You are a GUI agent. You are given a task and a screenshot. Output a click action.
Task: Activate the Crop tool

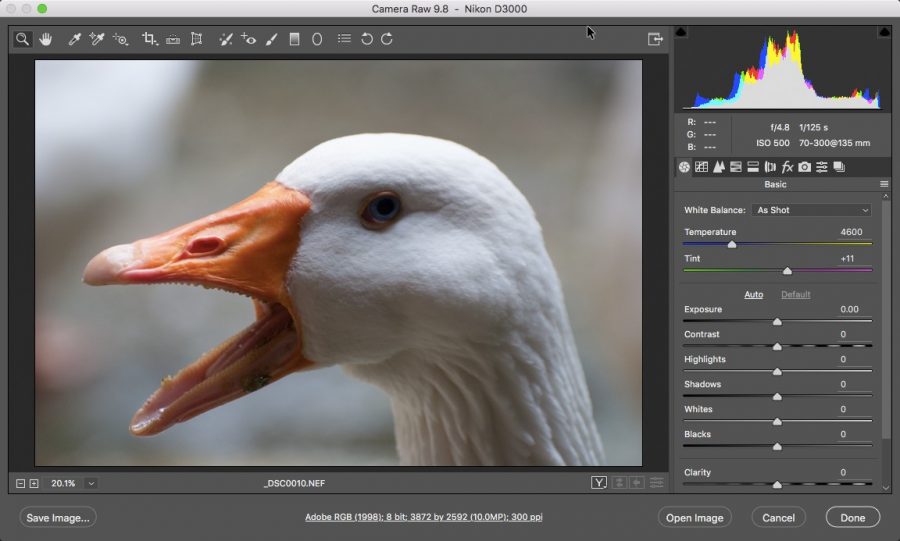(149, 39)
